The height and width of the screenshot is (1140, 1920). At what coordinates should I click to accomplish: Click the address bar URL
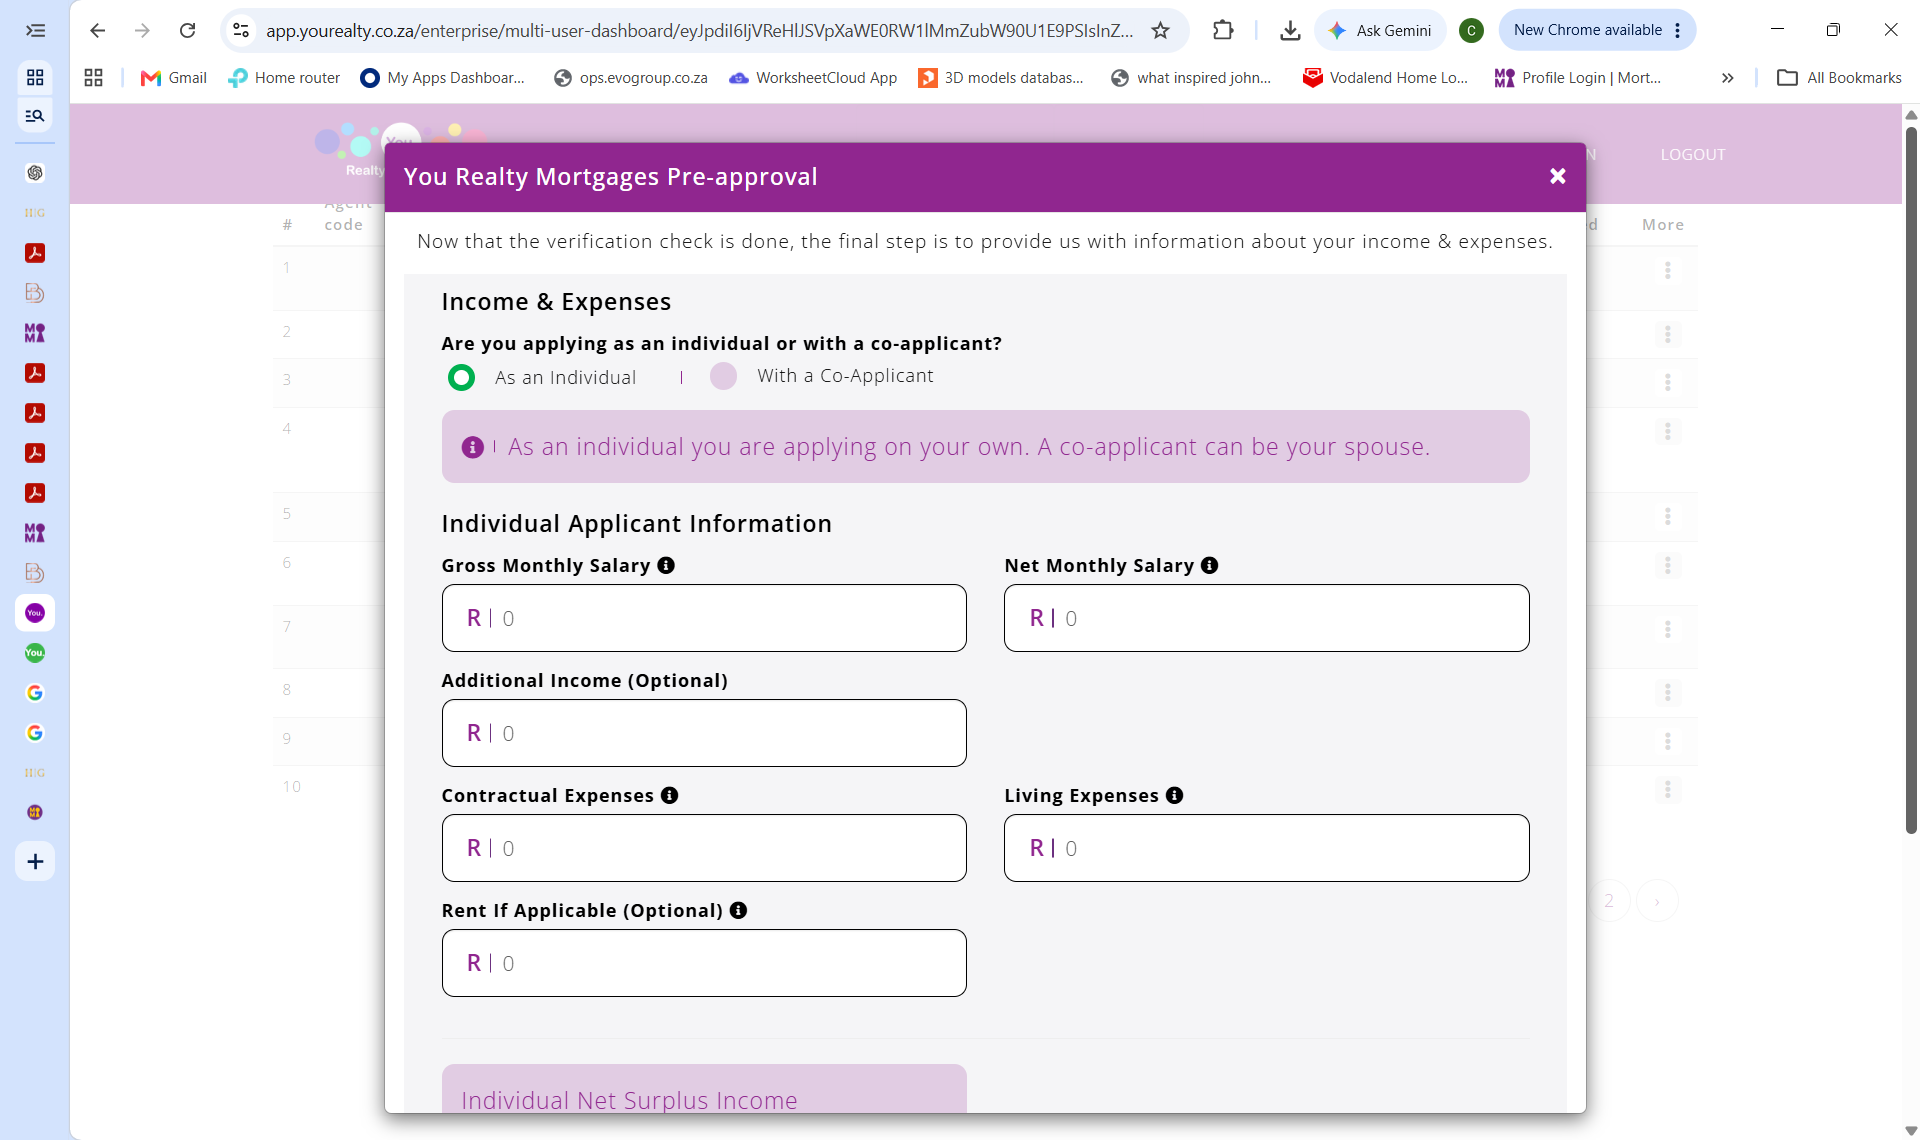[699, 31]
